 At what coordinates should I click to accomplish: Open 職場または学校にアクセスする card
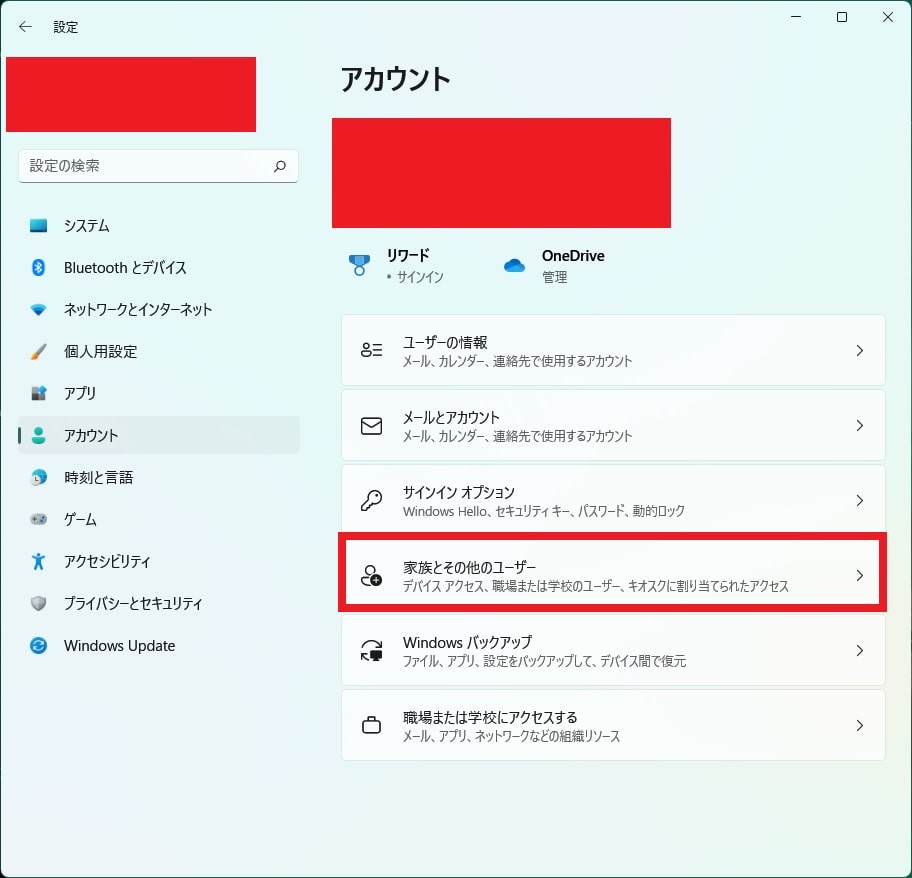(613, 725)
